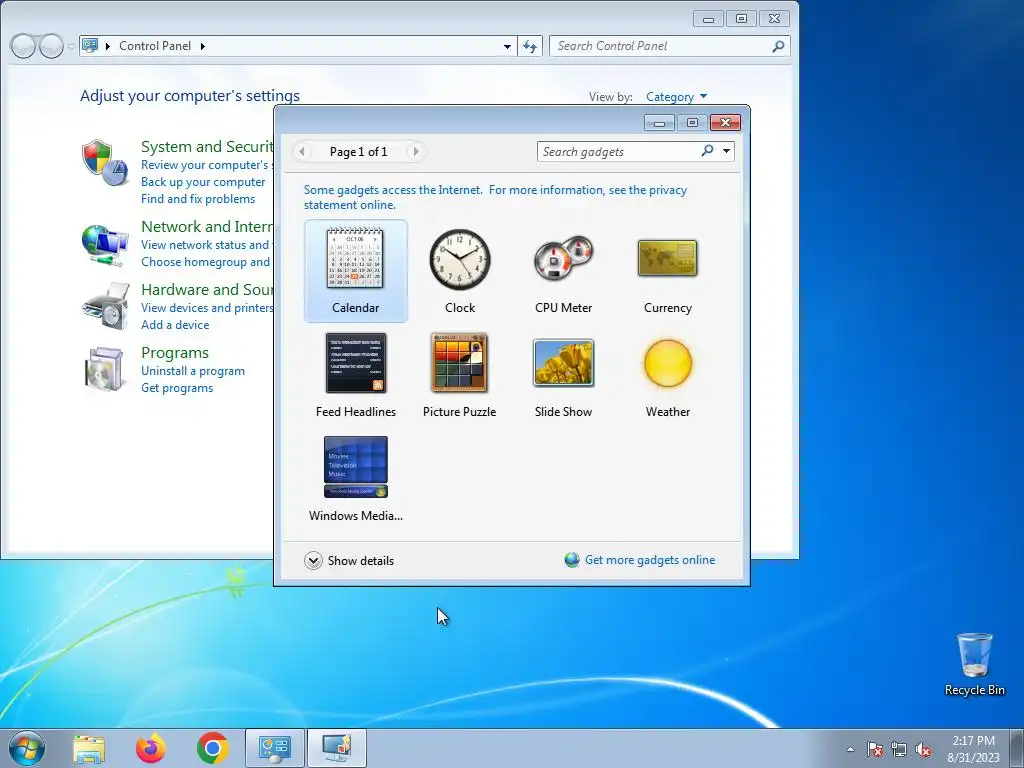Open the View by Category dropdown
This screenshot has height=768, width=1024.
click(677, 97)
